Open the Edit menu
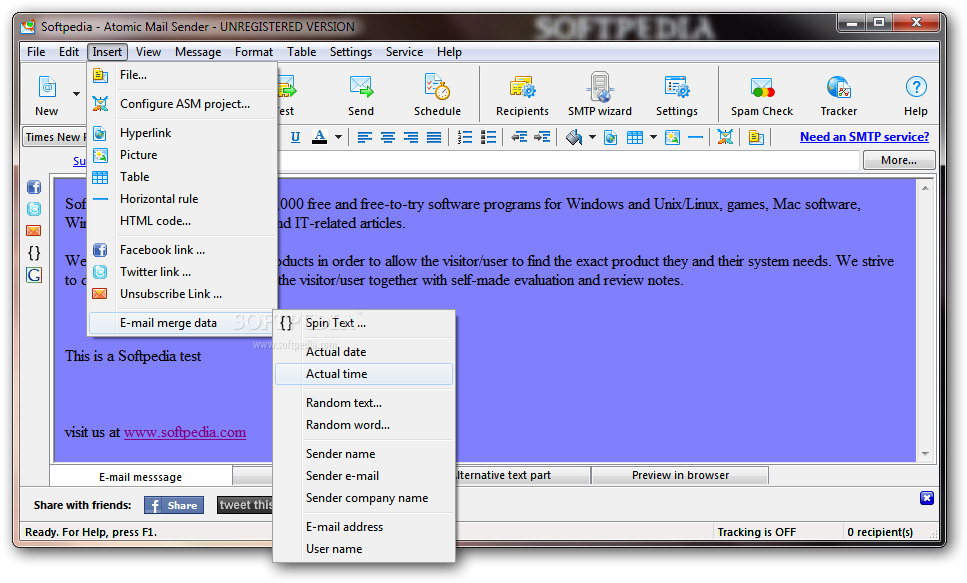967x583 pixels. pyautogui.click(x=68, y=52)
